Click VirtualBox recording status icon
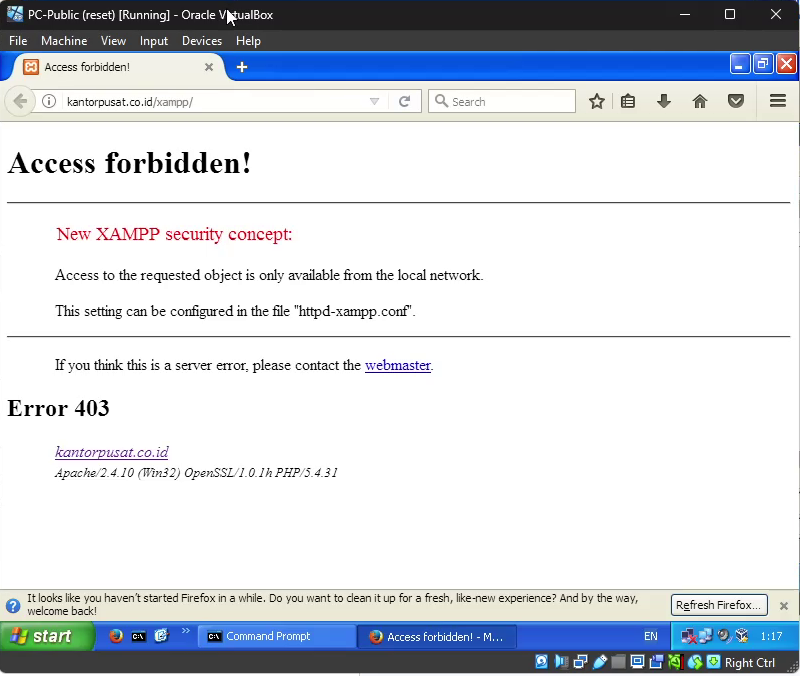800x676 pixels. (x=656, y=662)
